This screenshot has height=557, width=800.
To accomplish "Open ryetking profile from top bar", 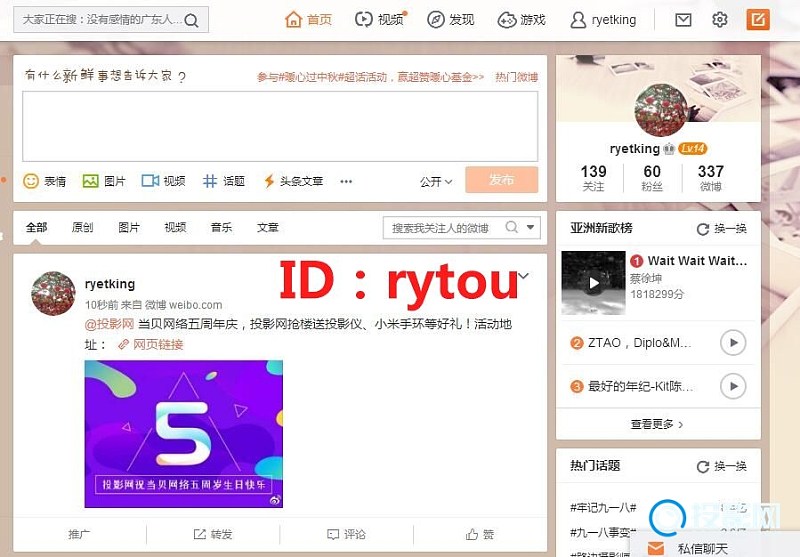I will (603, 20).
